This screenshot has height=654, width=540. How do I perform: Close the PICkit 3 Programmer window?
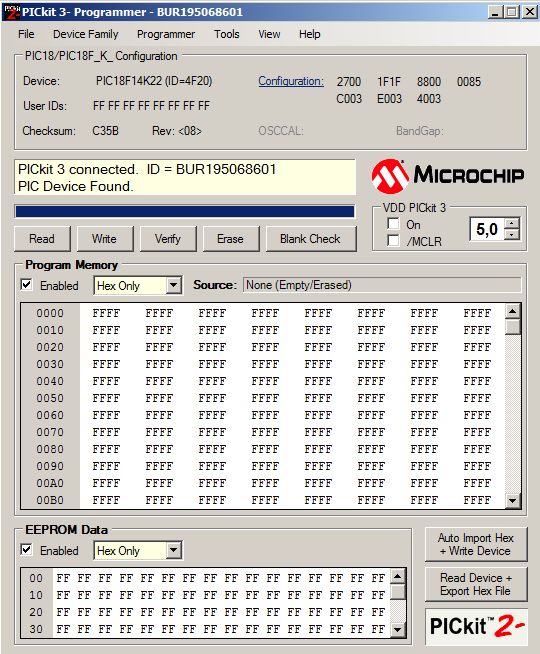[x=530, y=12]
